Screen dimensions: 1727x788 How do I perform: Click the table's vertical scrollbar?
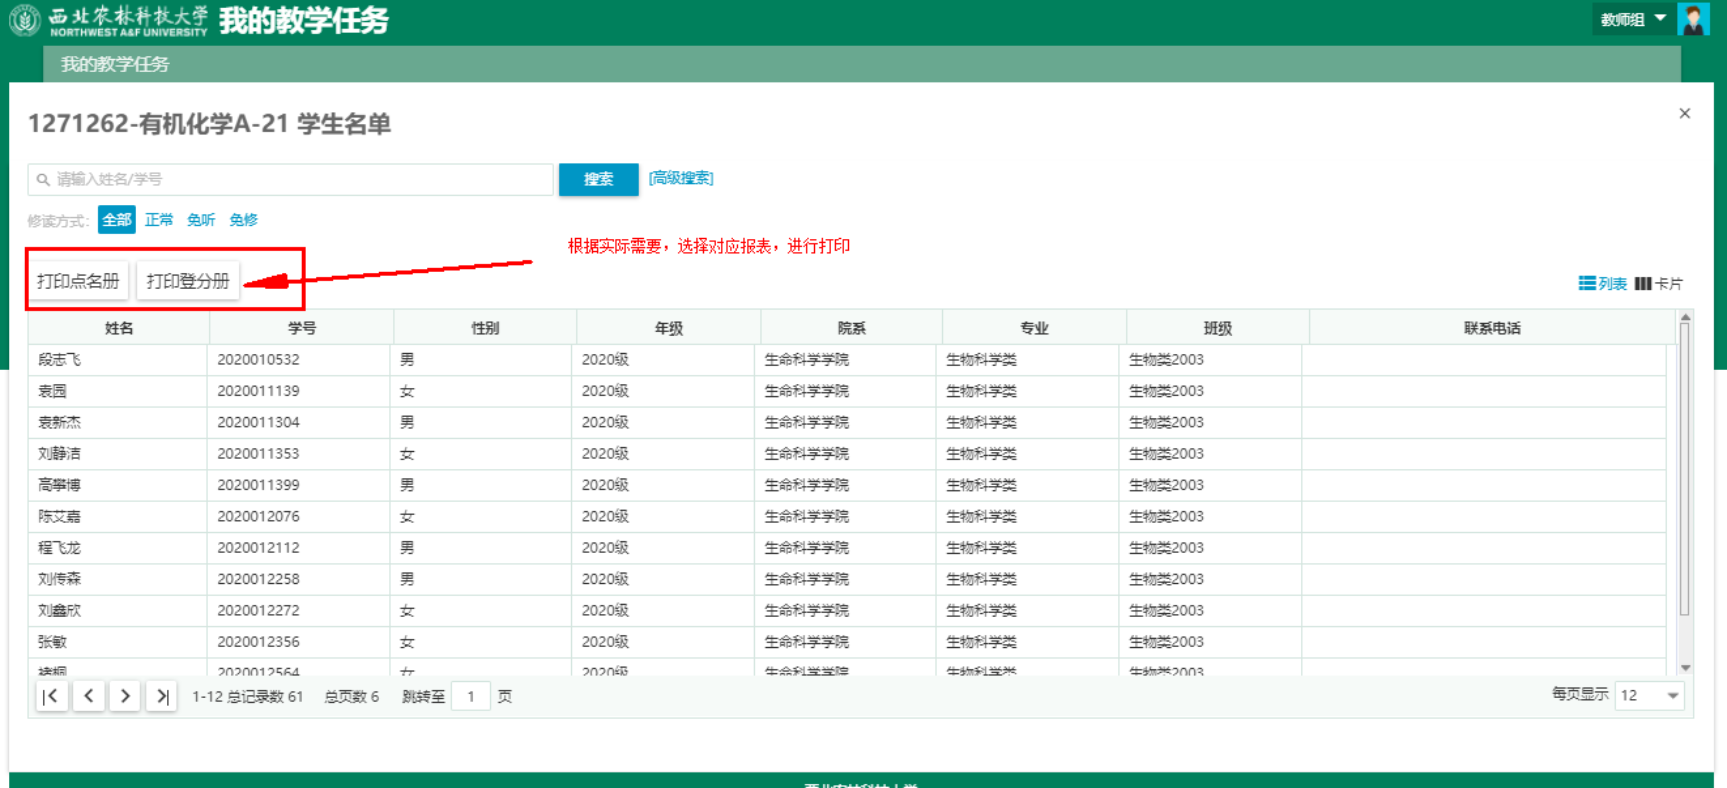tap(1685, 470)
